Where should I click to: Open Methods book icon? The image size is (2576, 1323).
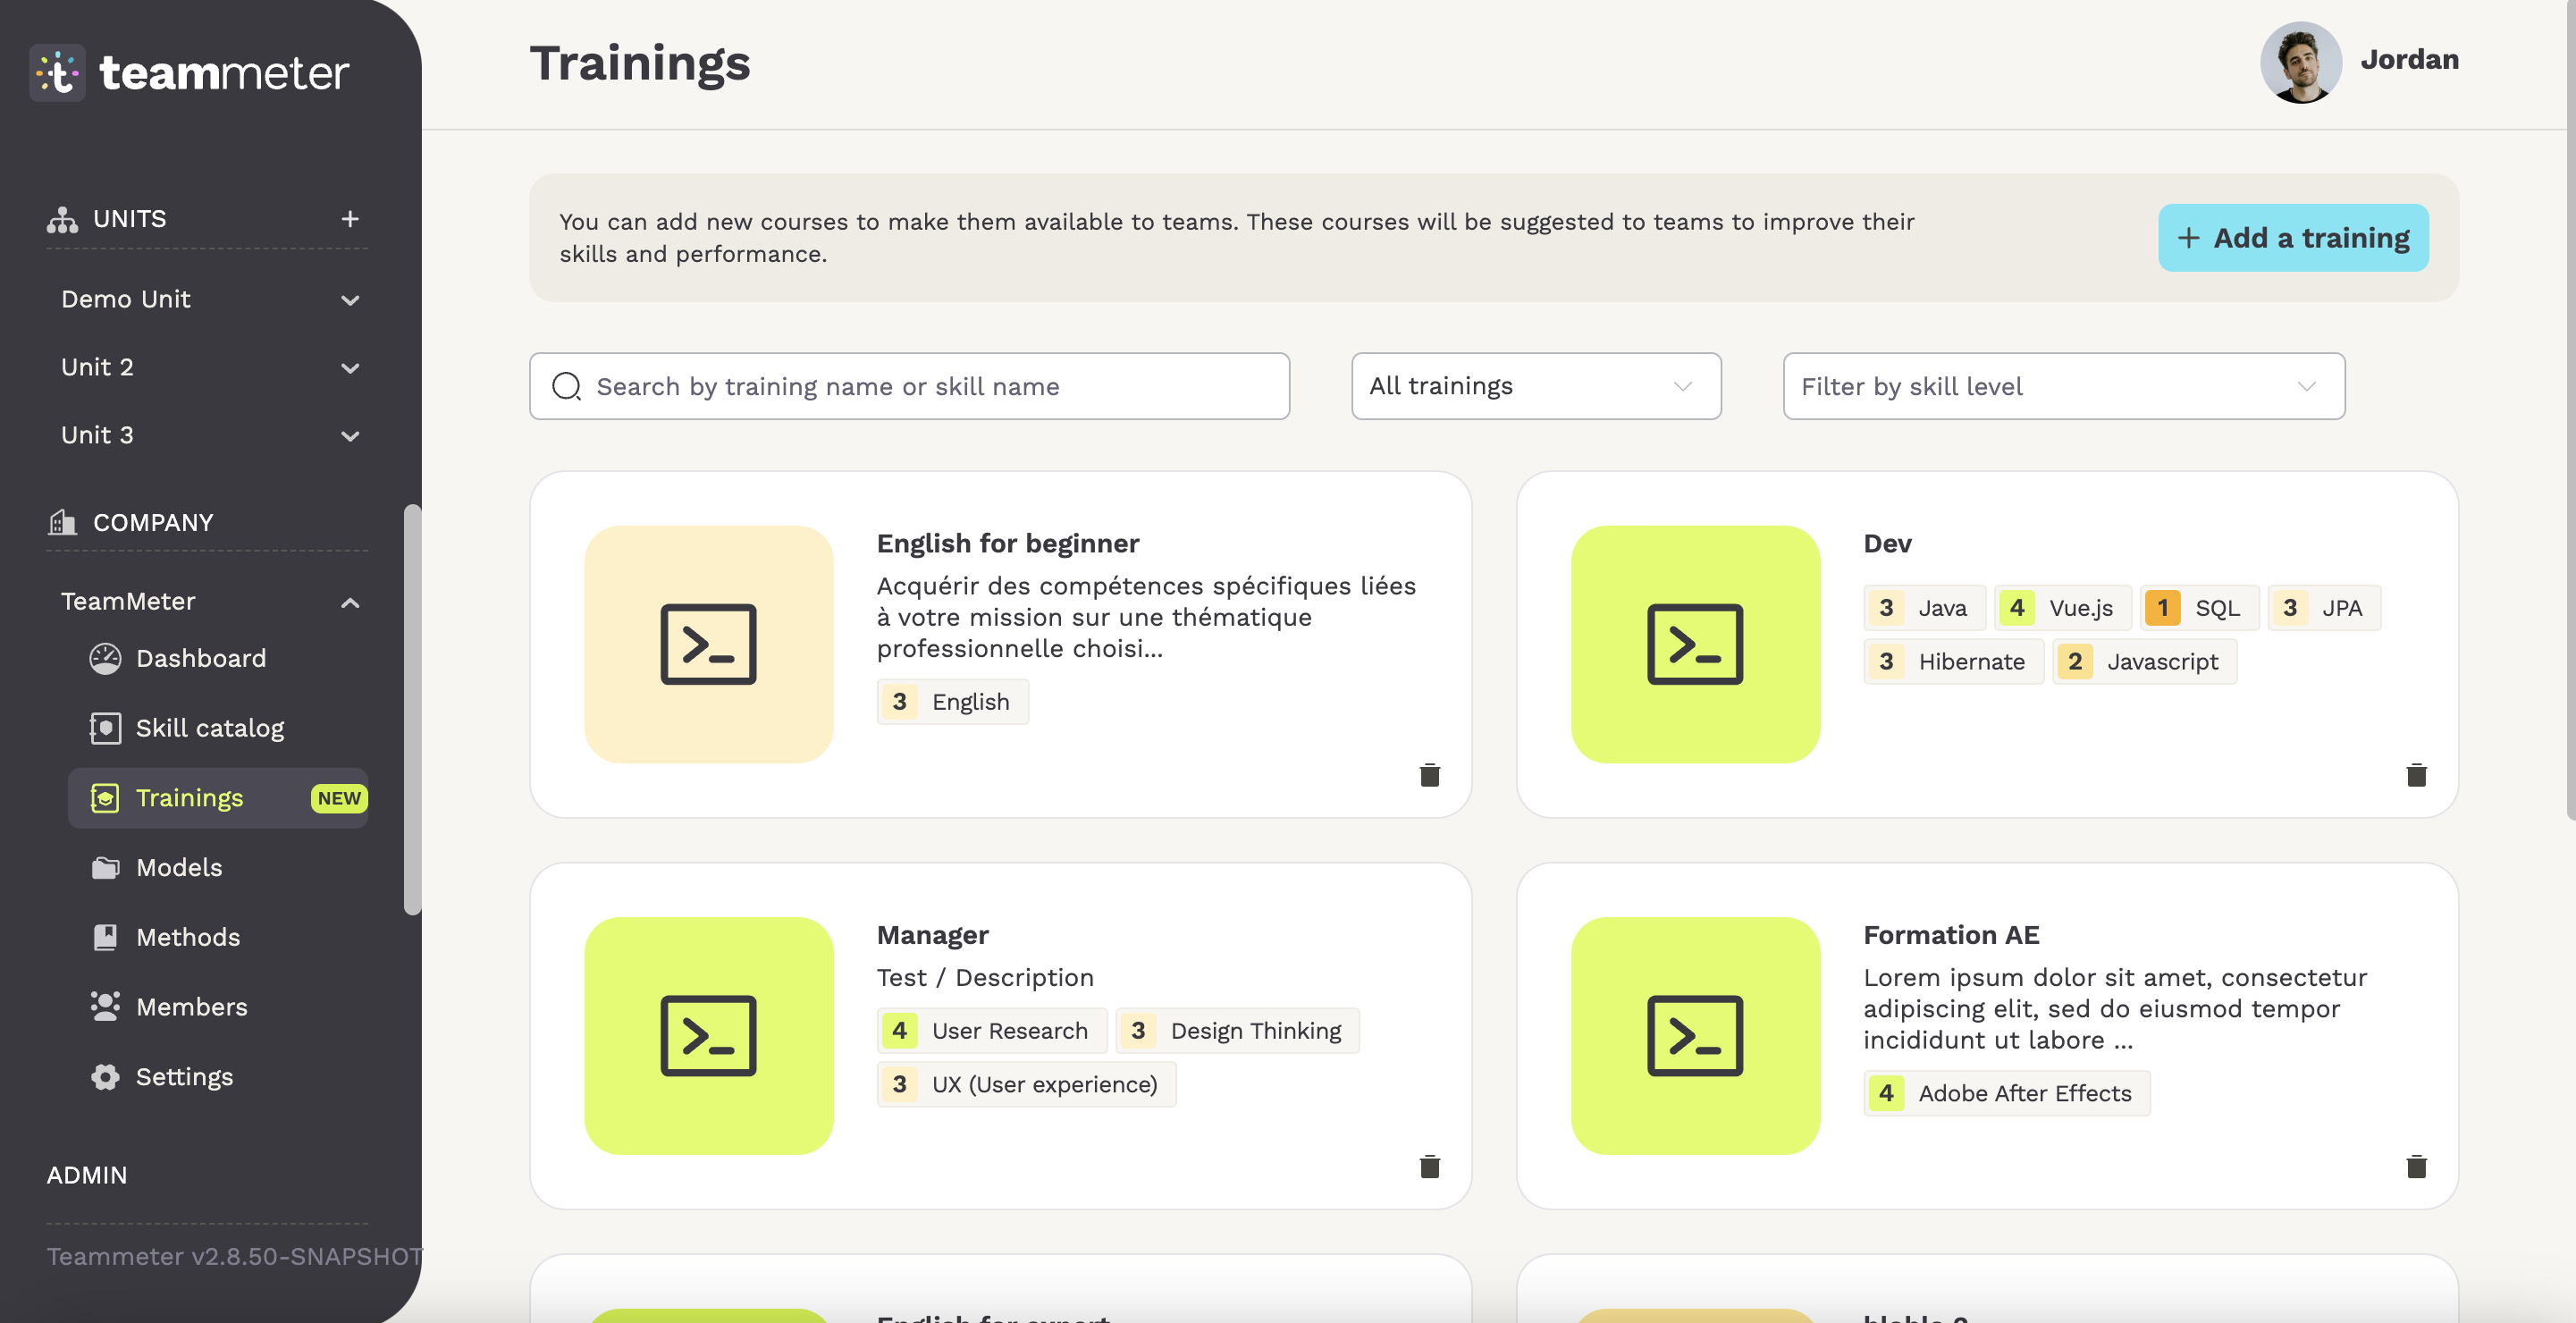click(105, 937)
